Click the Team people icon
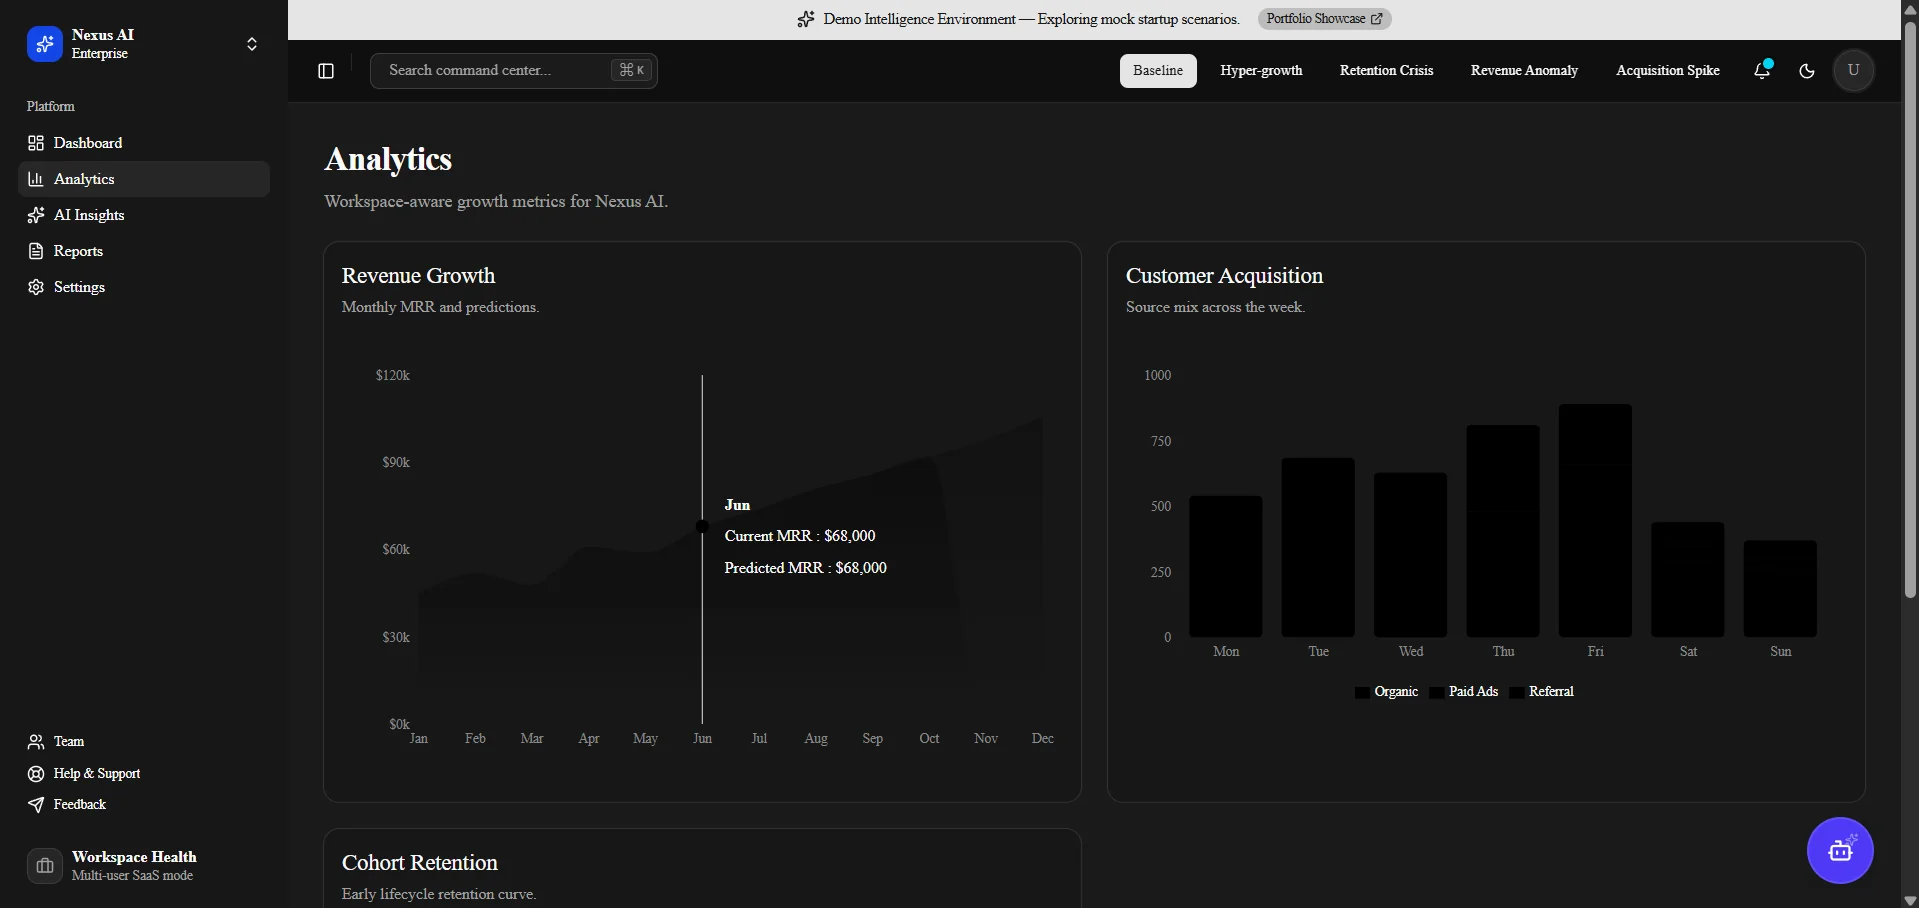The image size is (1919, 908). pos(36,742)
